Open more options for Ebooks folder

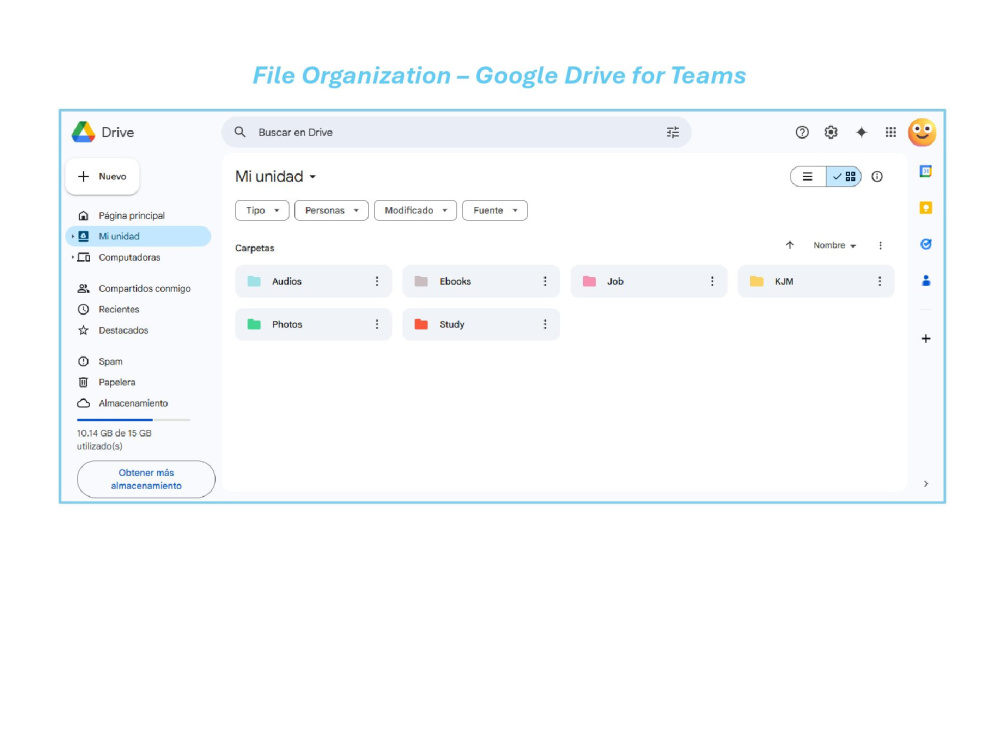pos(545,281)
